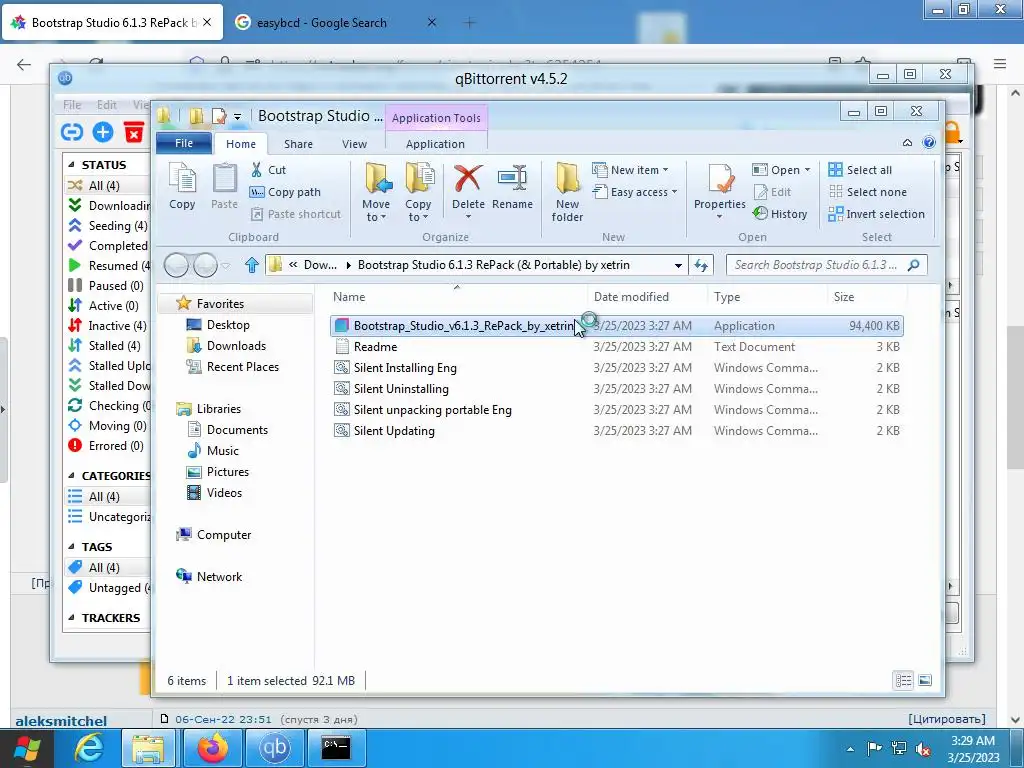The height and width of the screenshot is (768, 1024).
Task: Click the Up one level arrow
Action: (x=251, y=264)
